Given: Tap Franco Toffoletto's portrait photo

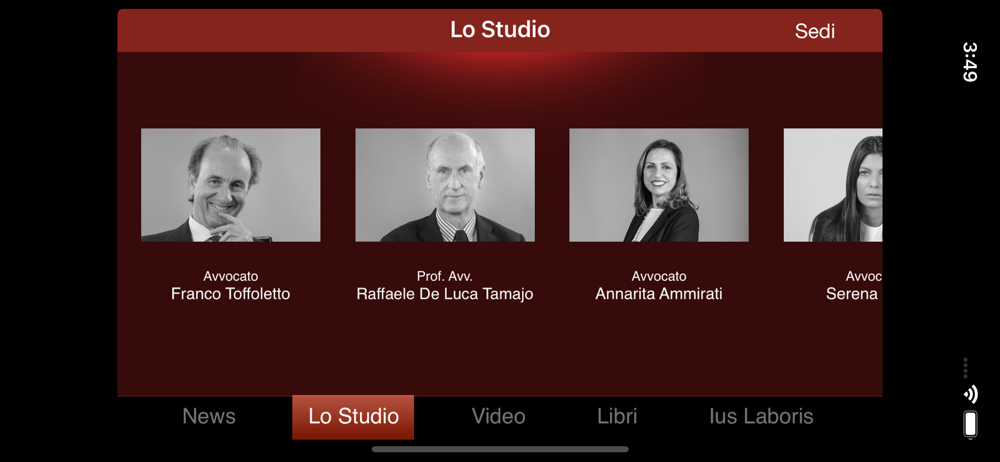Looking at the screenshot, I should (231, 185).
